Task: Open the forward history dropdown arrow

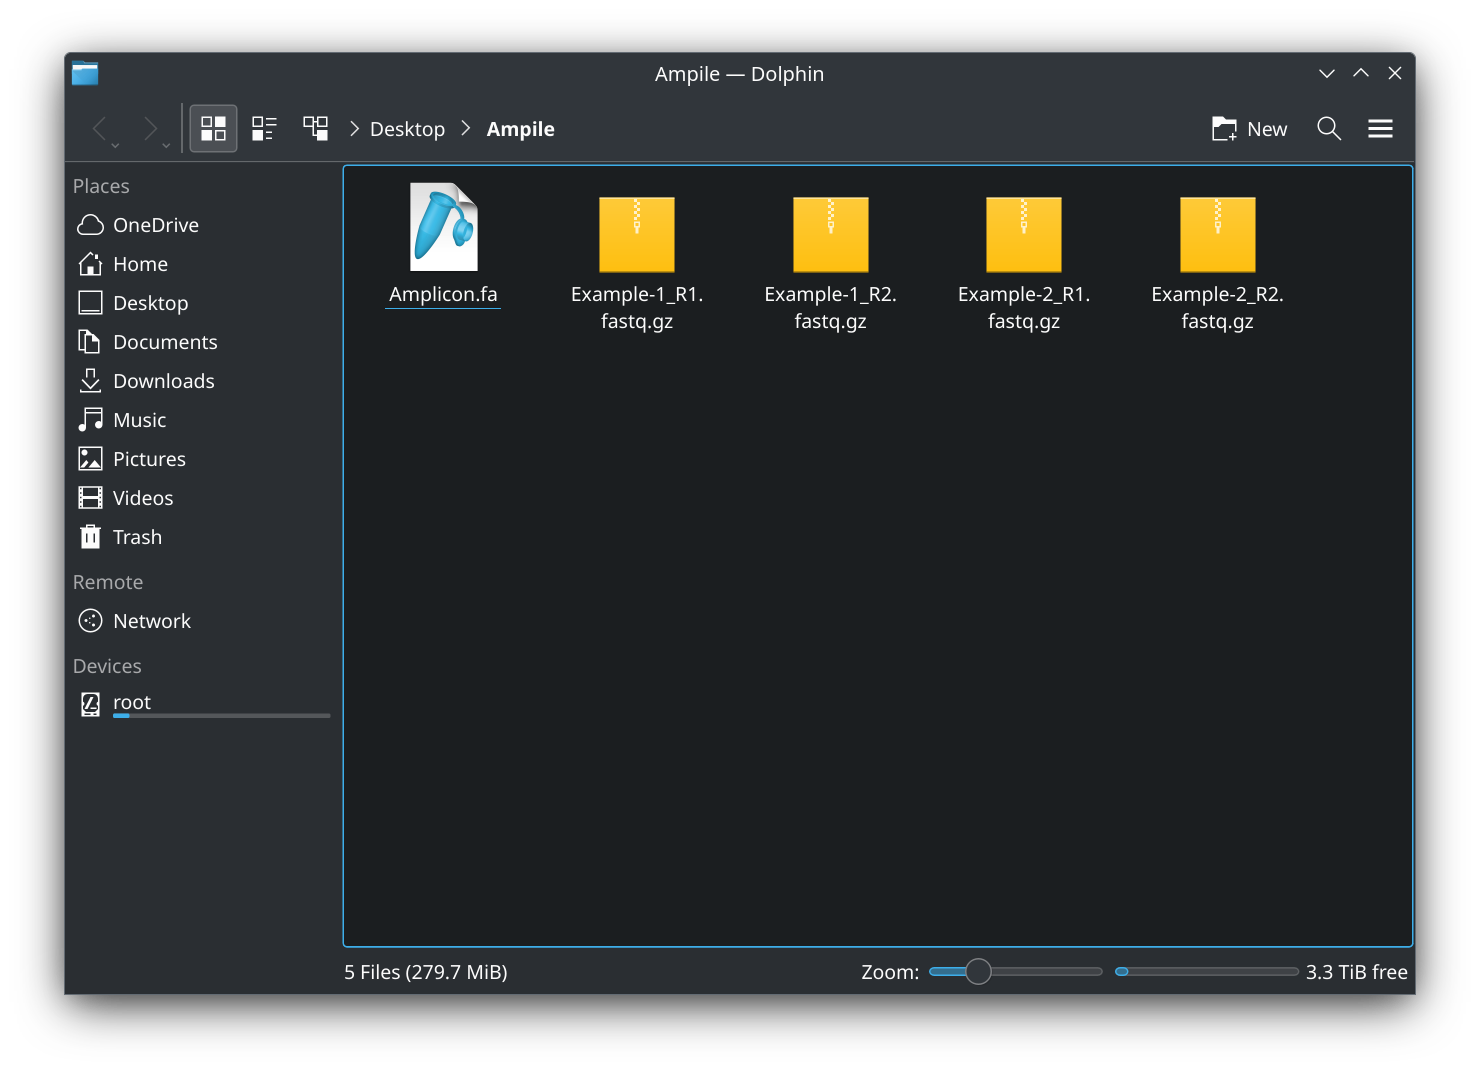Action: tap(166, 146)
